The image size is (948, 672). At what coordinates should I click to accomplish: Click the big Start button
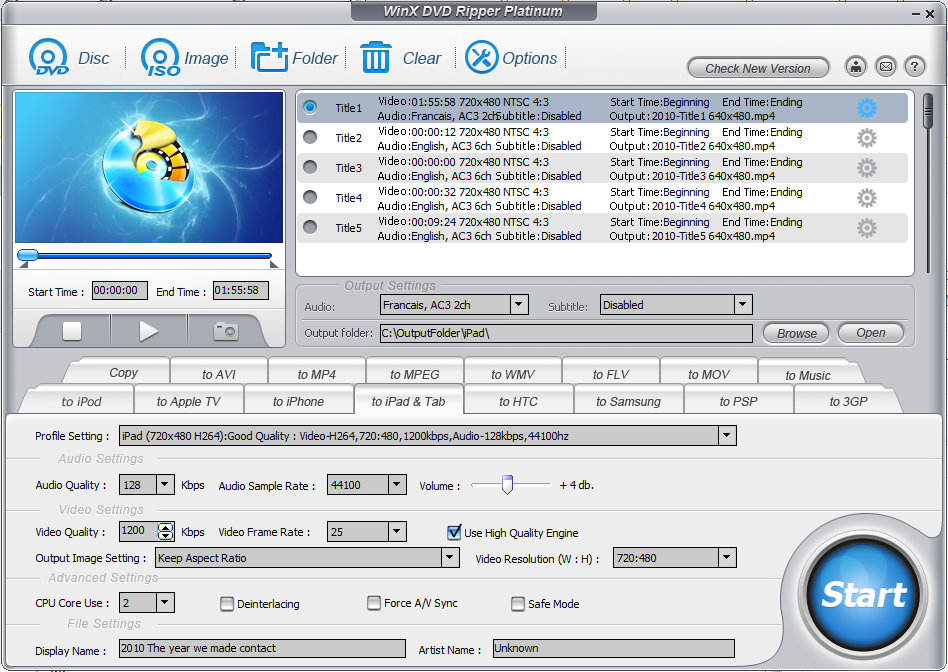click(863, 595)
